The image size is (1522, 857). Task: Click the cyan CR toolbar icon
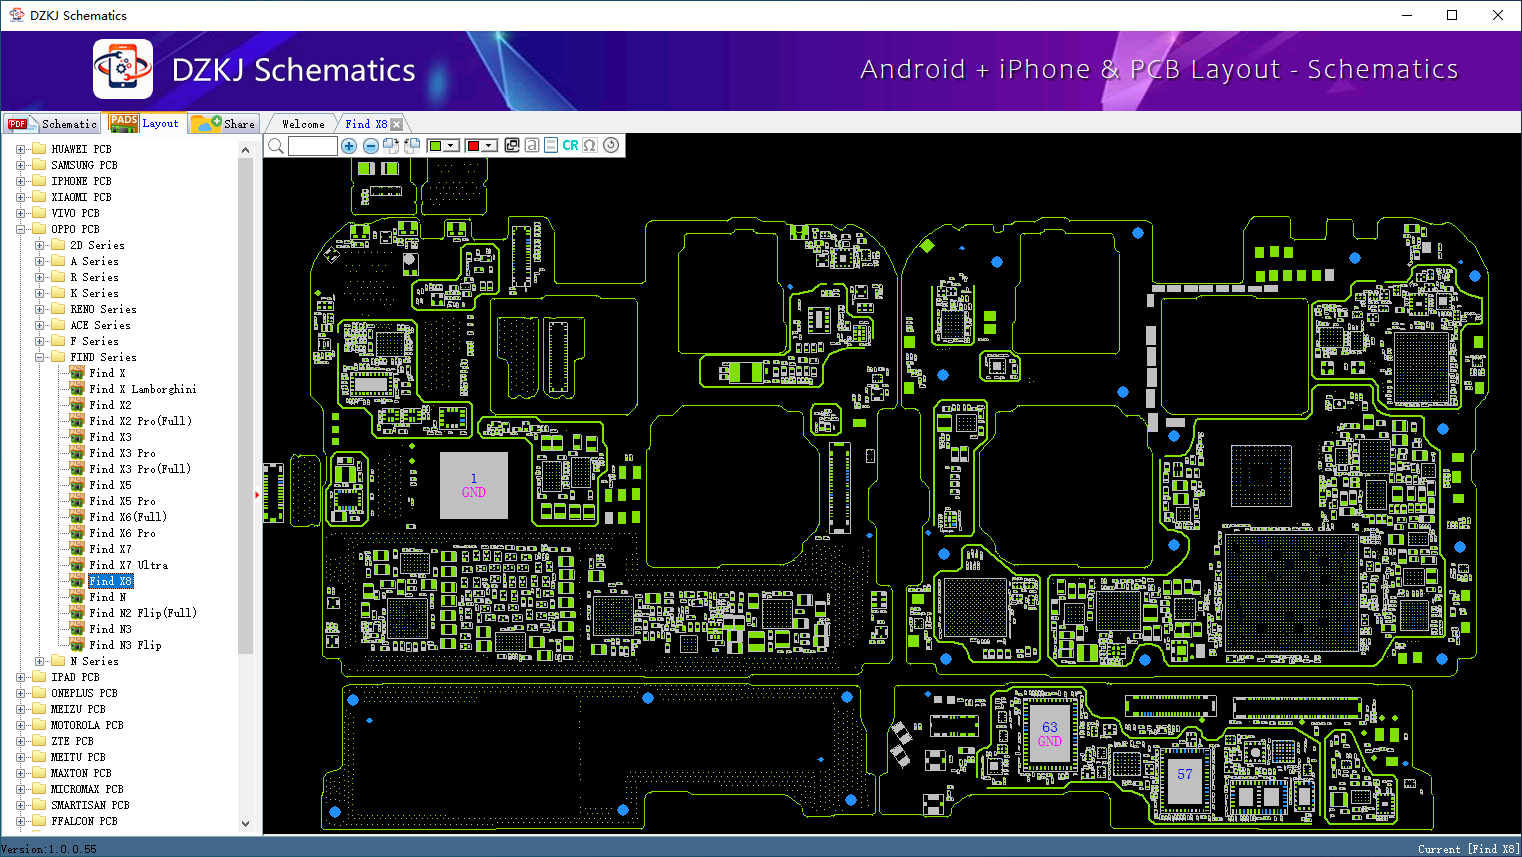570,146
